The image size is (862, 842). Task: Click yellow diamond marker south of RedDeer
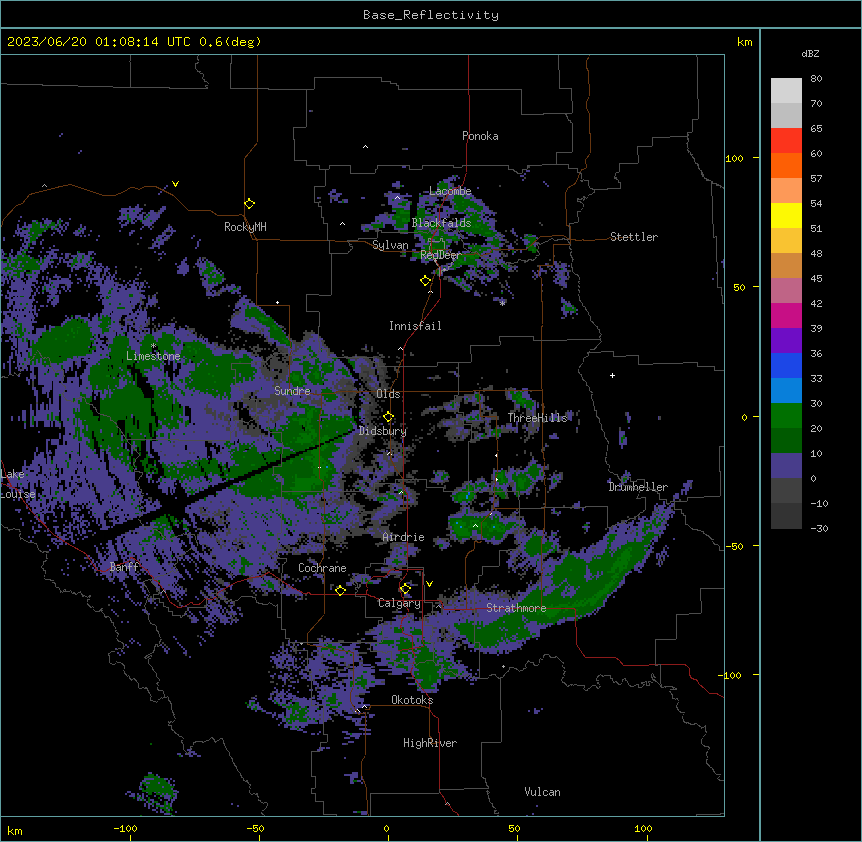coord(425,280)
